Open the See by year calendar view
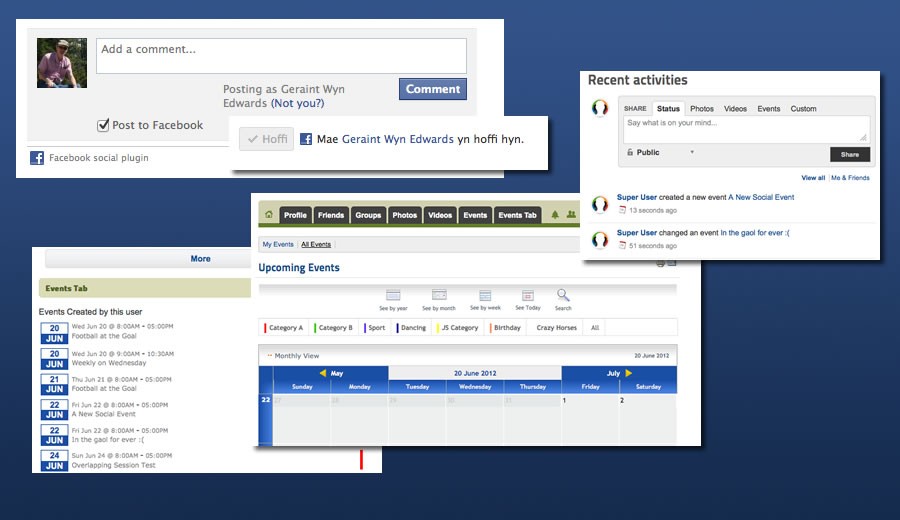Viewport: 900px width, 520px height. 393,295
